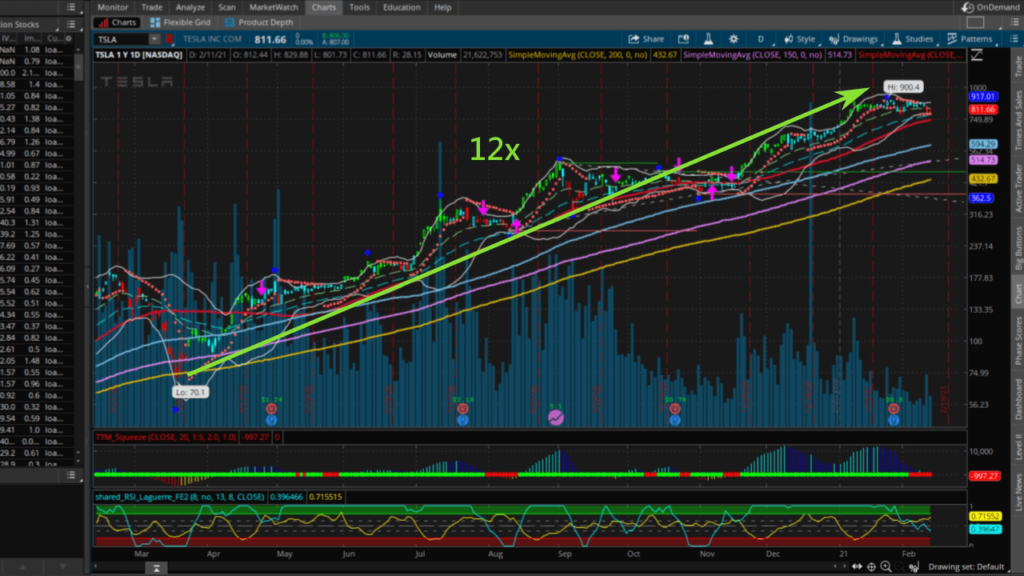Open the subtab row list menu icon
The width and height of the screenshot is (1024, 576).
click(x=1014, y=22)
